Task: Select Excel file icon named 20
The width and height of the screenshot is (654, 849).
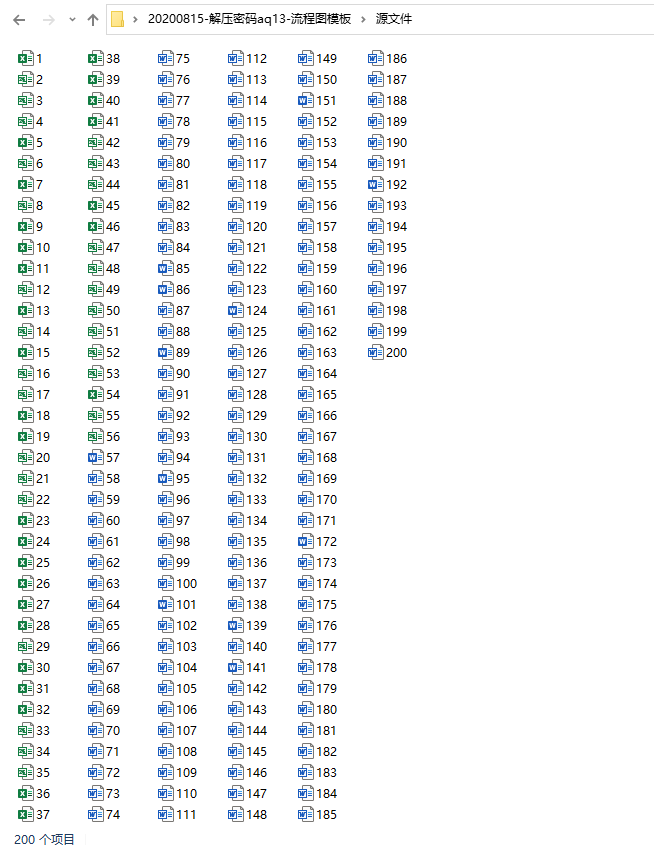Action: click(x=25, y=458)
